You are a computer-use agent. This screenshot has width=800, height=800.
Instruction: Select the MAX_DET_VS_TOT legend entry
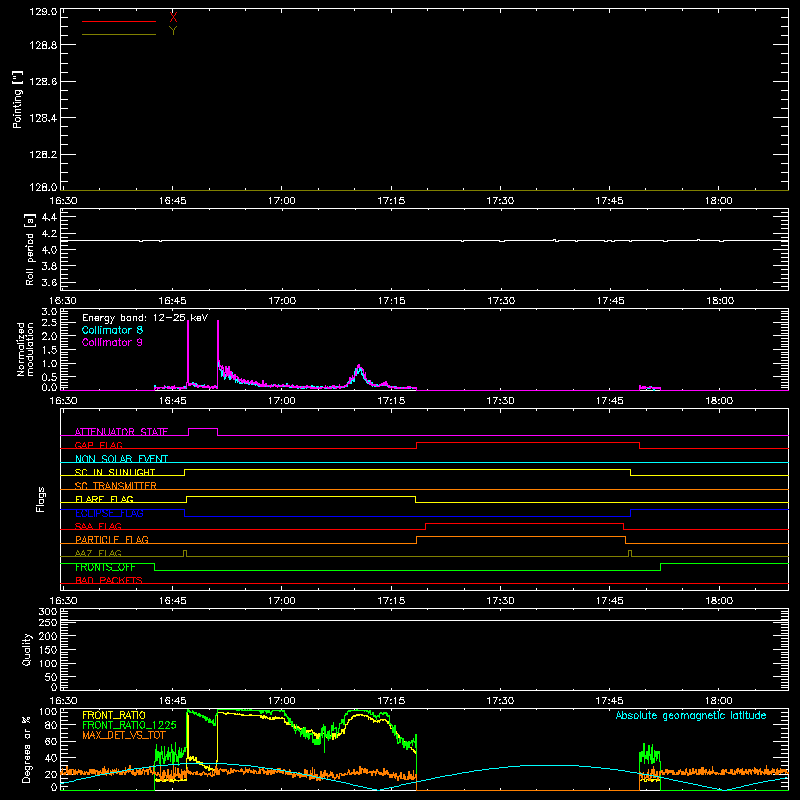point(124,735)
